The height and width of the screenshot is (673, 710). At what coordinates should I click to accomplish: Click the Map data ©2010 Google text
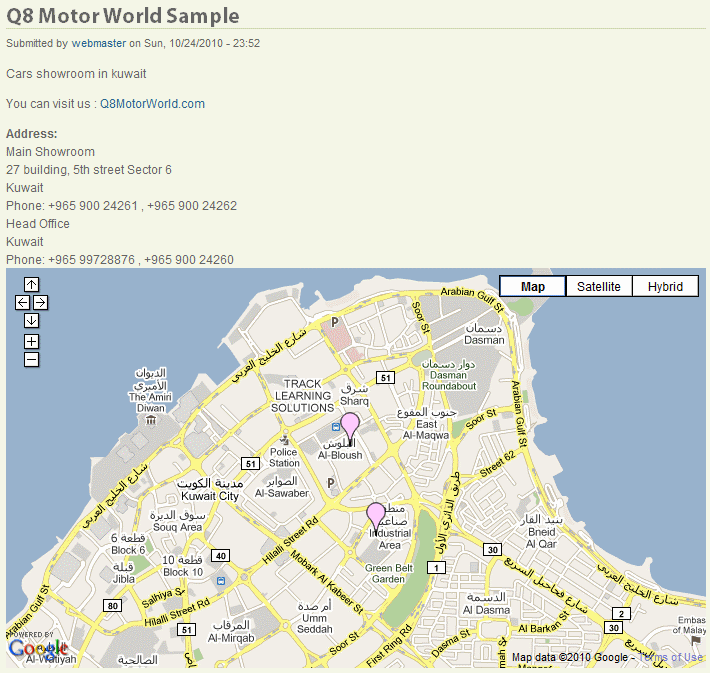click(x=570, y=657)
